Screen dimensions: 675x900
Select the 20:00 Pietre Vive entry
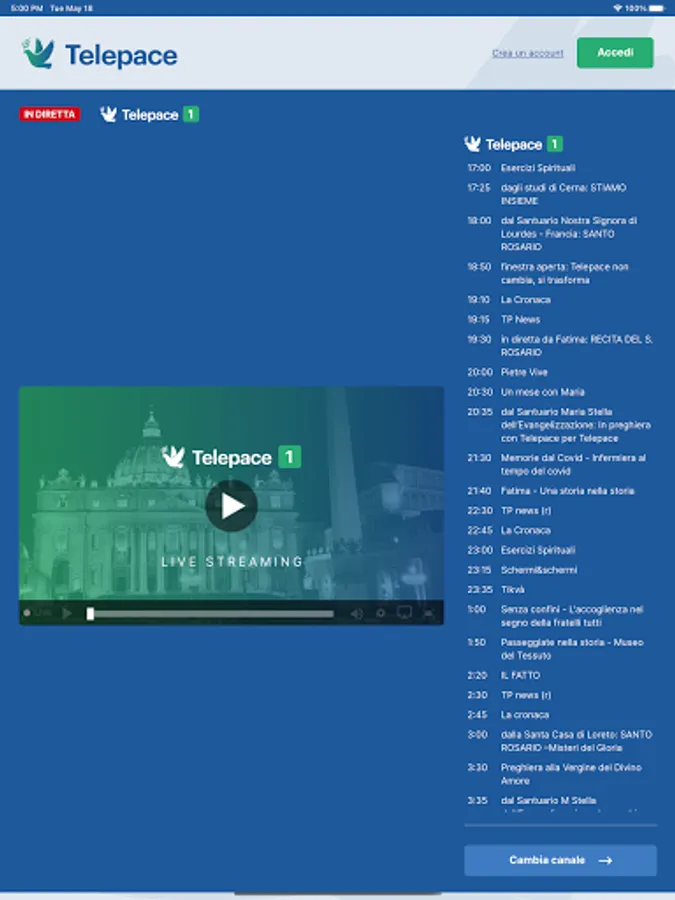(x=560, y=372)
